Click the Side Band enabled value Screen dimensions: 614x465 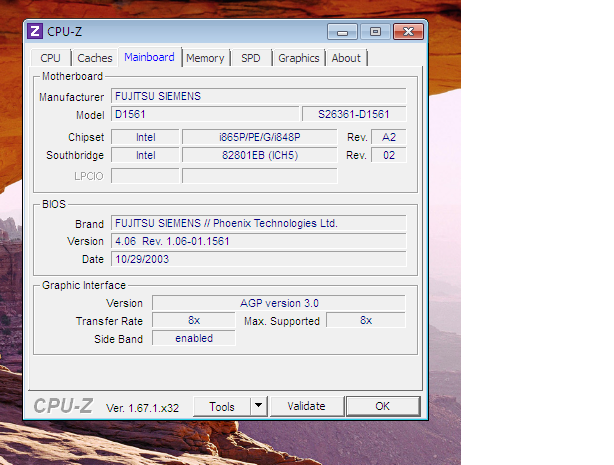194,338
